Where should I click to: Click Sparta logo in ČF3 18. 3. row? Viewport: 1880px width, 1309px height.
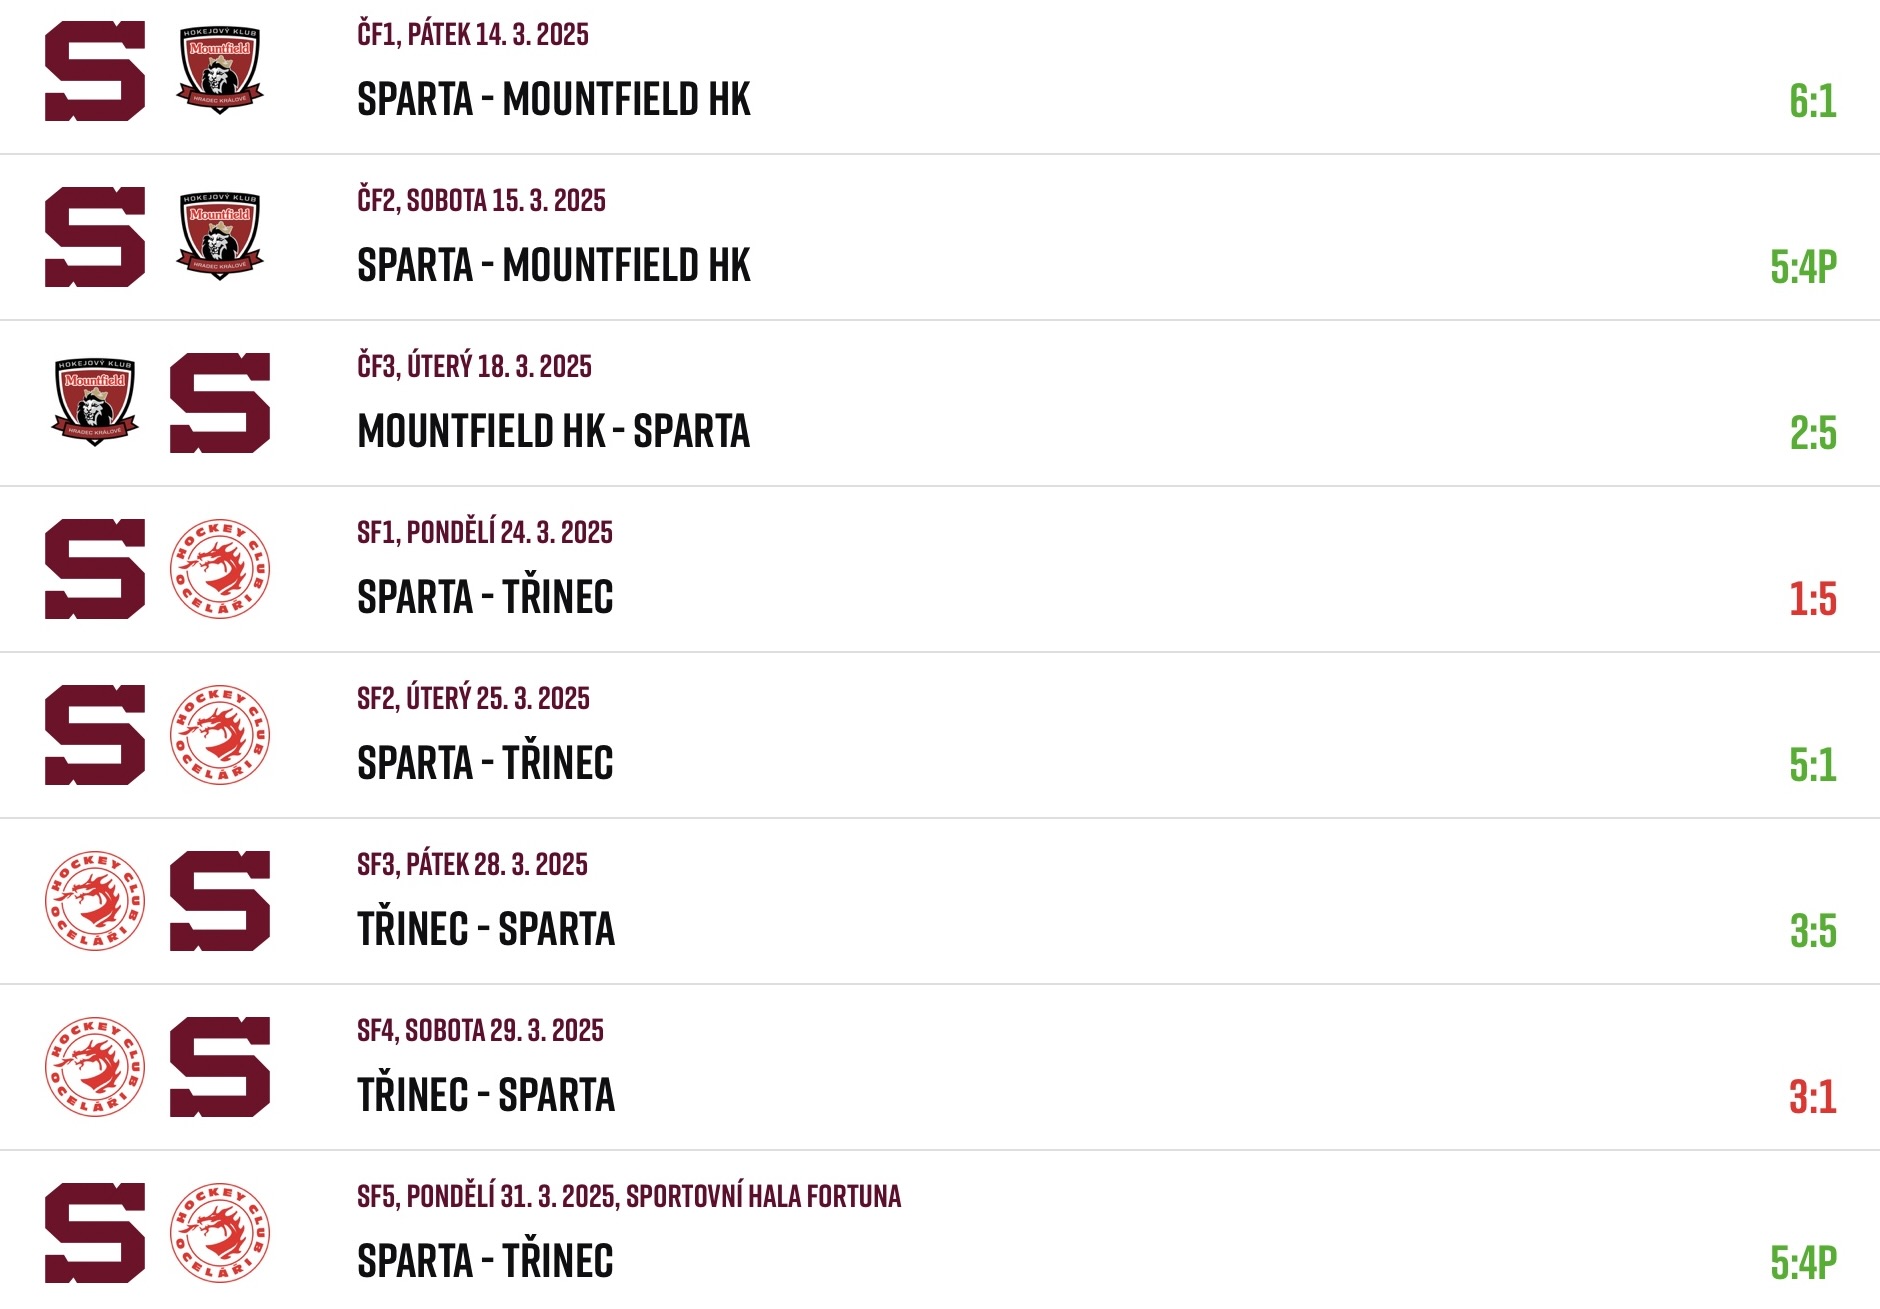click(x=220, y=403)
